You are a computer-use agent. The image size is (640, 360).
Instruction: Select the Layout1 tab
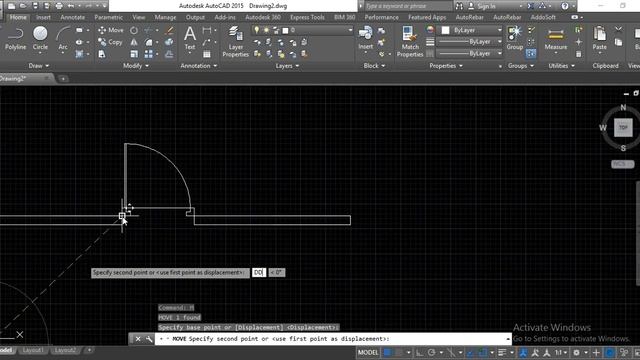(x=33, y=350)
